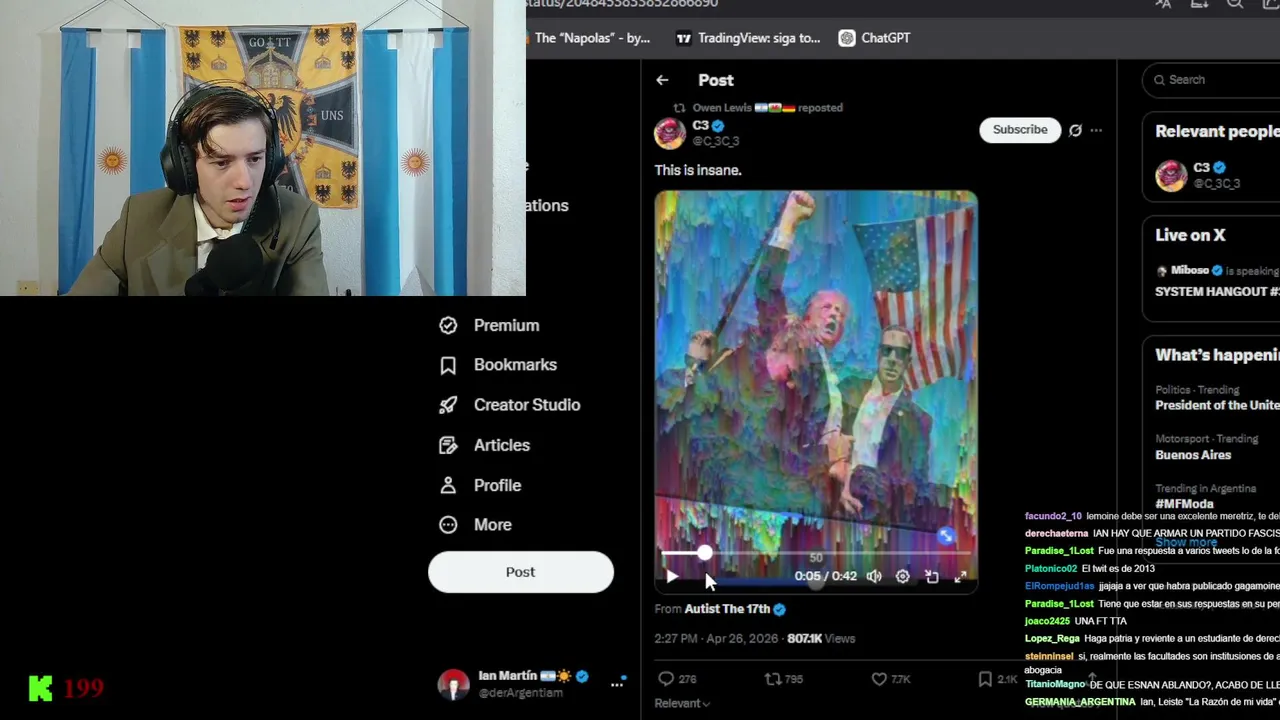Screen dimensions: 1280x720
Task: Expand the Relevant replies sort dropdown
Action: (x=683, y=703)
